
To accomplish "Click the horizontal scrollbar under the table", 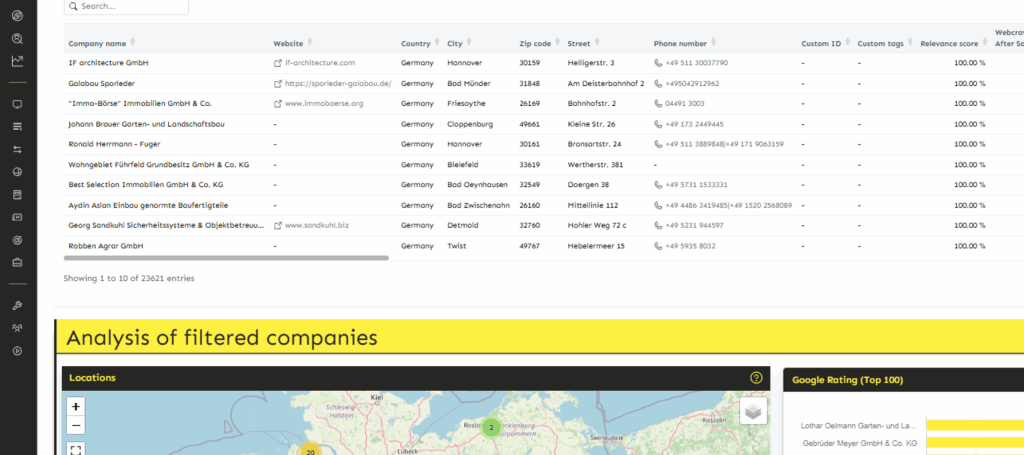I will point(226,258).
